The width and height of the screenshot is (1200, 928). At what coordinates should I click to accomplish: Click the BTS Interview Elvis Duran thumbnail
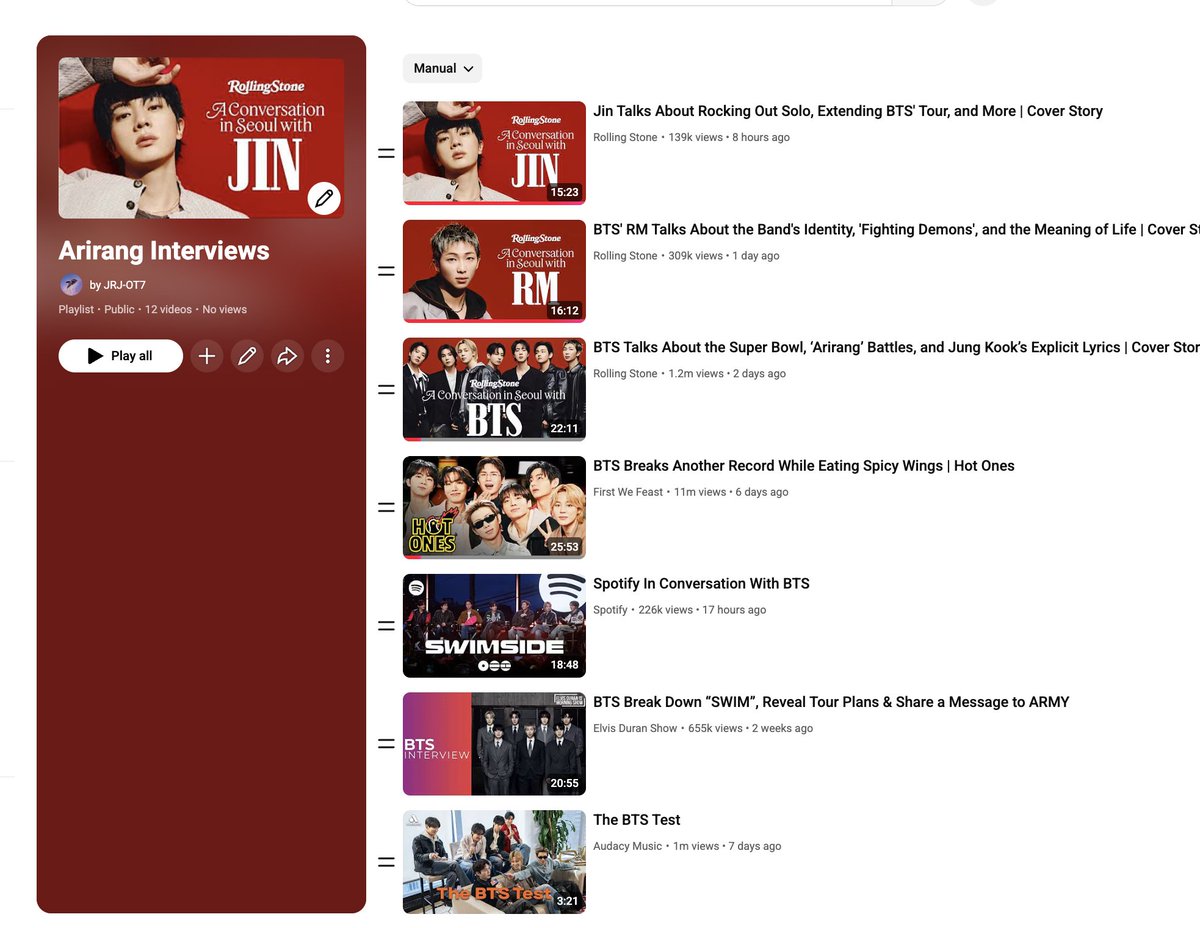coord(494,744)
